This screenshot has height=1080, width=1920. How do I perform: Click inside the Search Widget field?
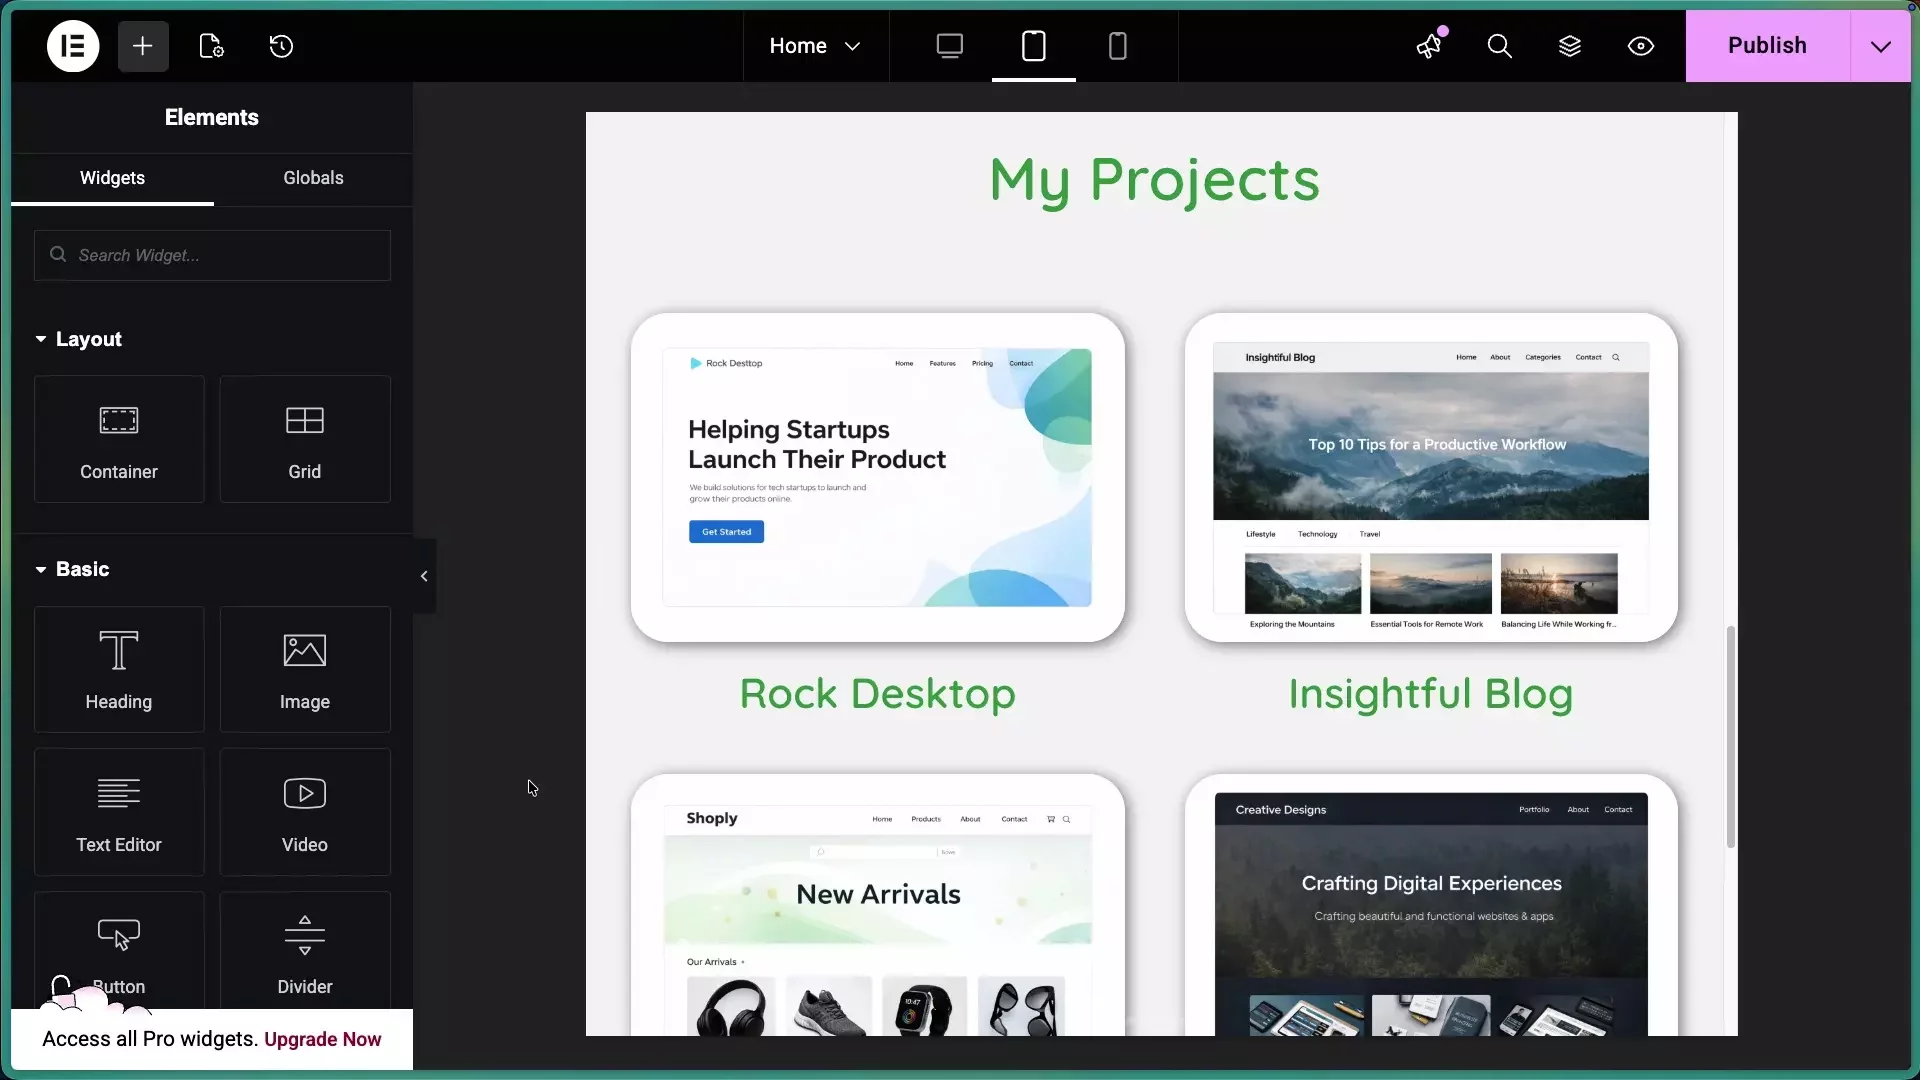[211, 255]
